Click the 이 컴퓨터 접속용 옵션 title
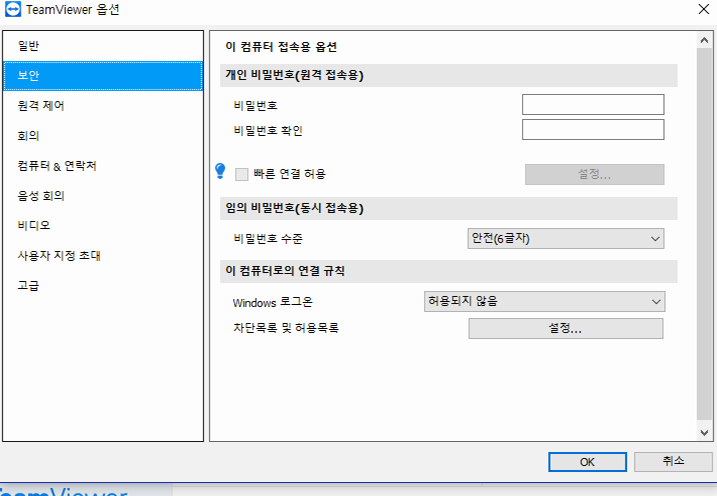Viewport: 717px width, 496px height. pos(281,47)
